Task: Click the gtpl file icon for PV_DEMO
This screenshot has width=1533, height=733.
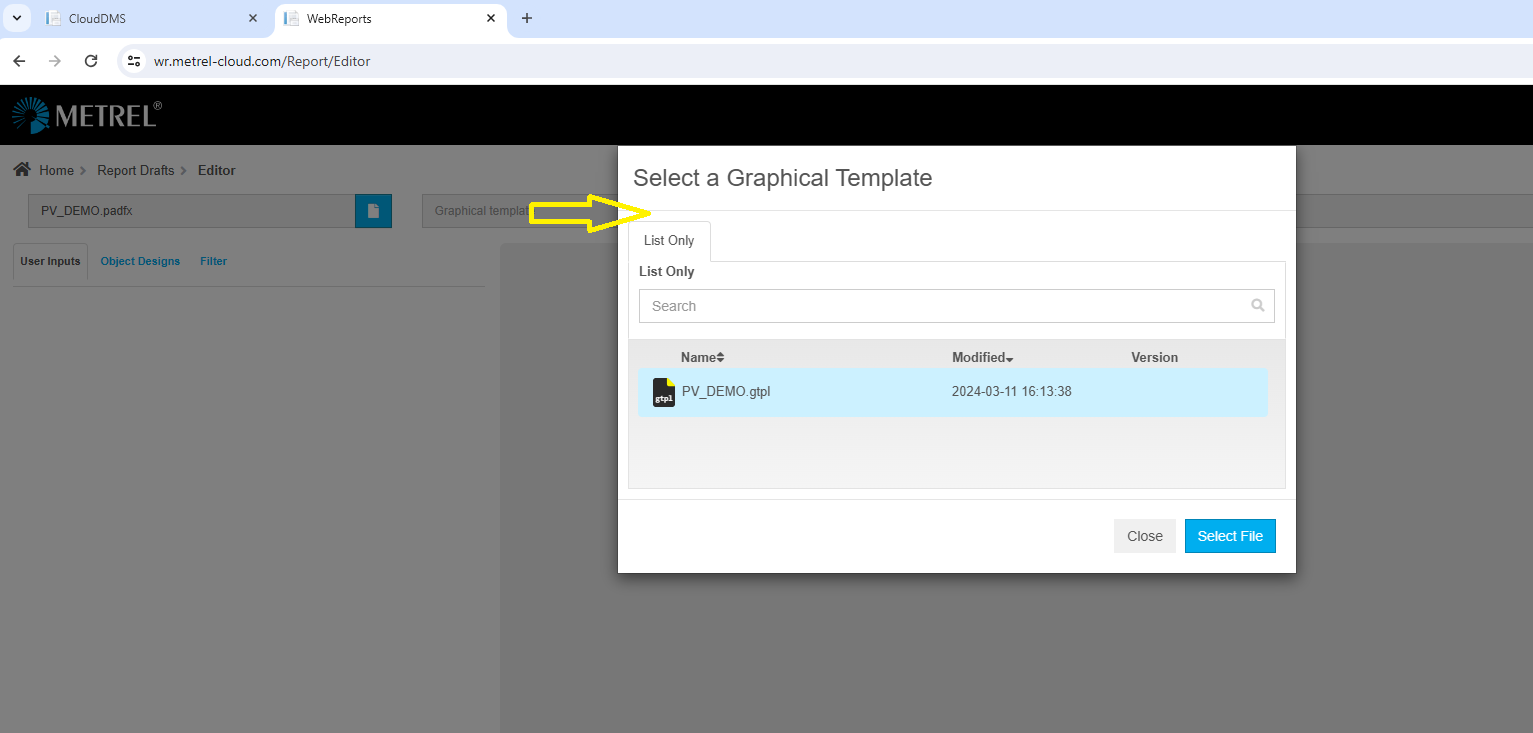Action: 664,393
